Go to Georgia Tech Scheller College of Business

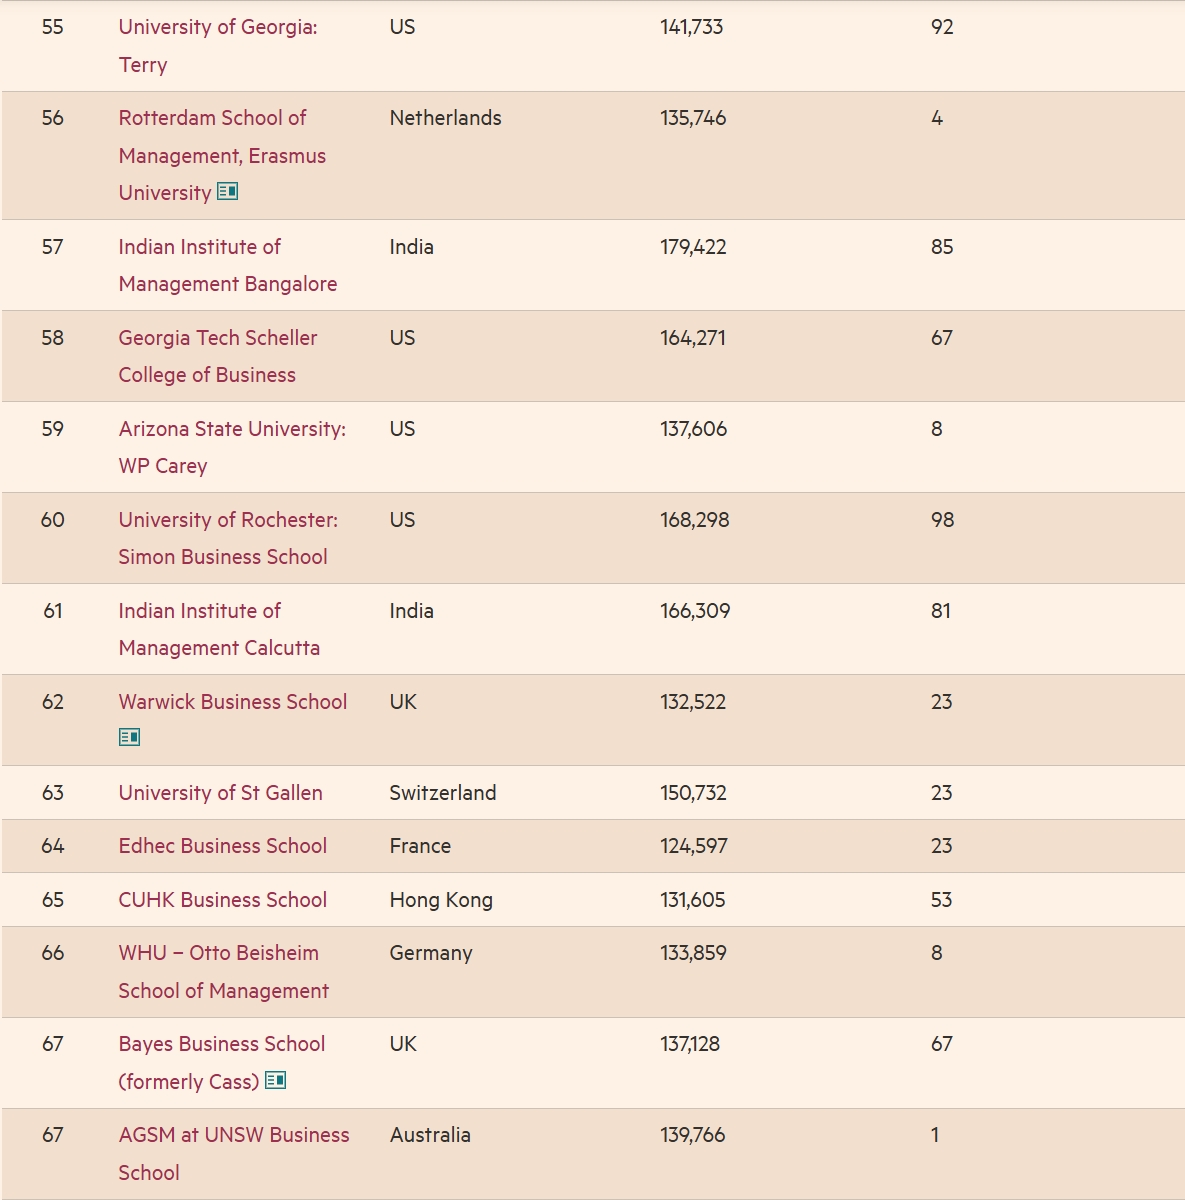pyautogui.click(x=218, y=356)
